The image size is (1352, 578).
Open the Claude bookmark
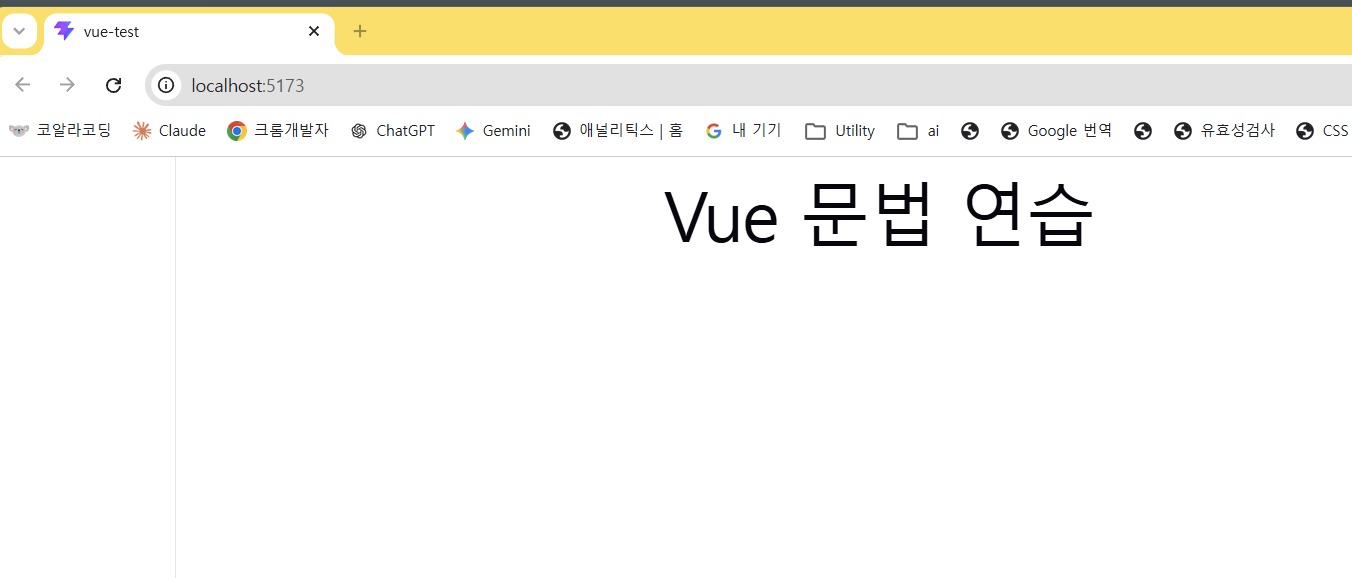click(x=170, y=131)
